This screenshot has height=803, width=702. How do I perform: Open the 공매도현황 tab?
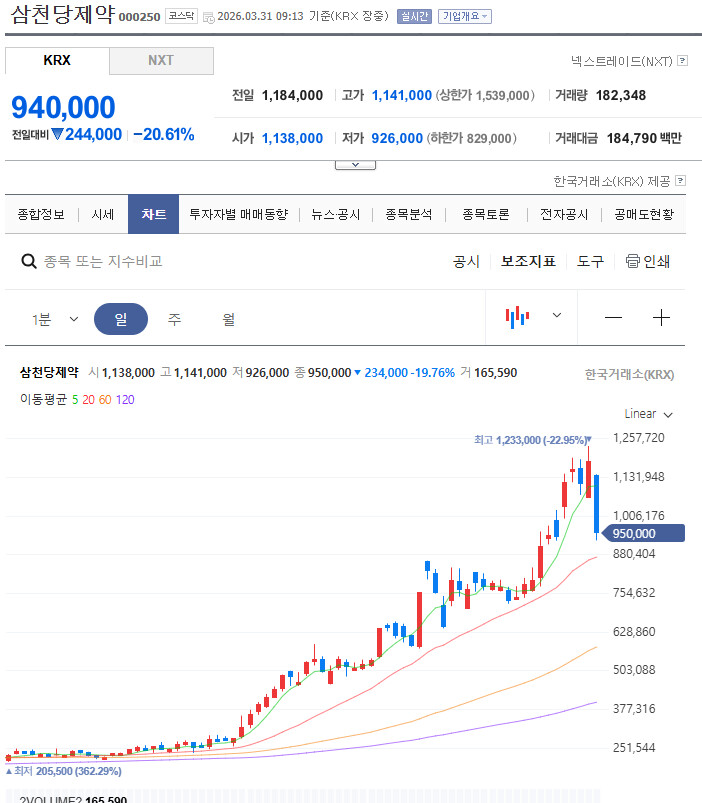coord(644,215)
